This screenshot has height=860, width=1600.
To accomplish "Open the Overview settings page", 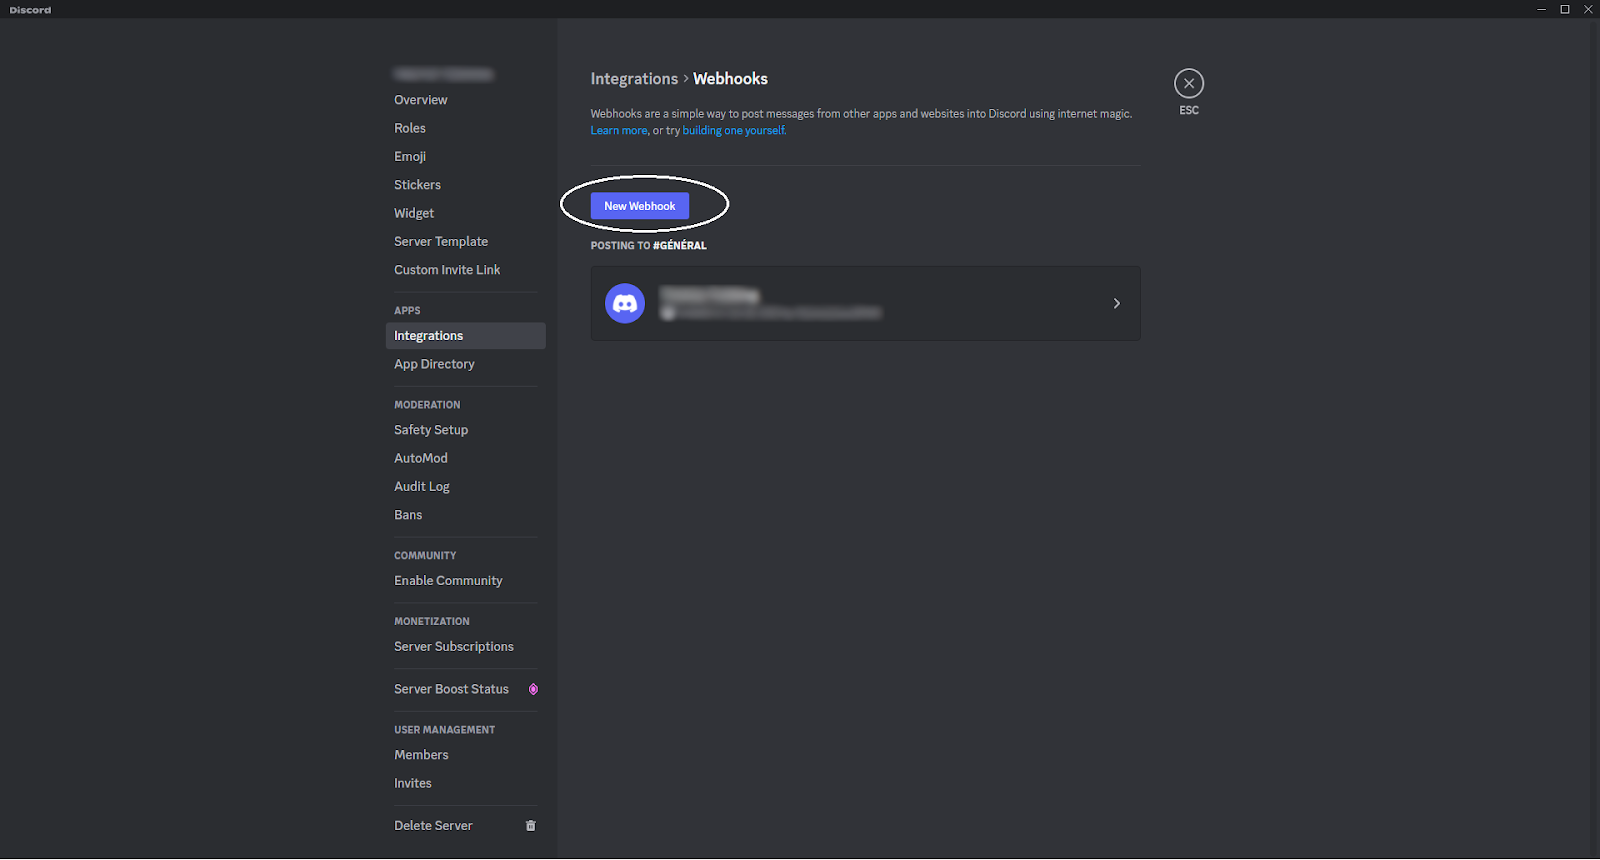I will point(421,100).
